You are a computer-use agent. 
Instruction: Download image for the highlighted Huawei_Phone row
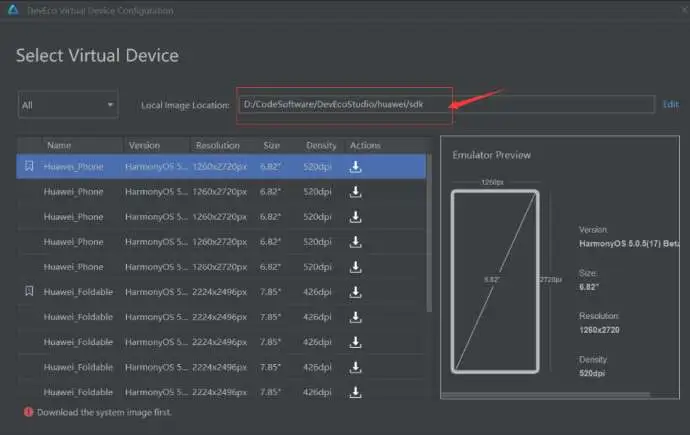pyautogui.click(x=356, y=167)
